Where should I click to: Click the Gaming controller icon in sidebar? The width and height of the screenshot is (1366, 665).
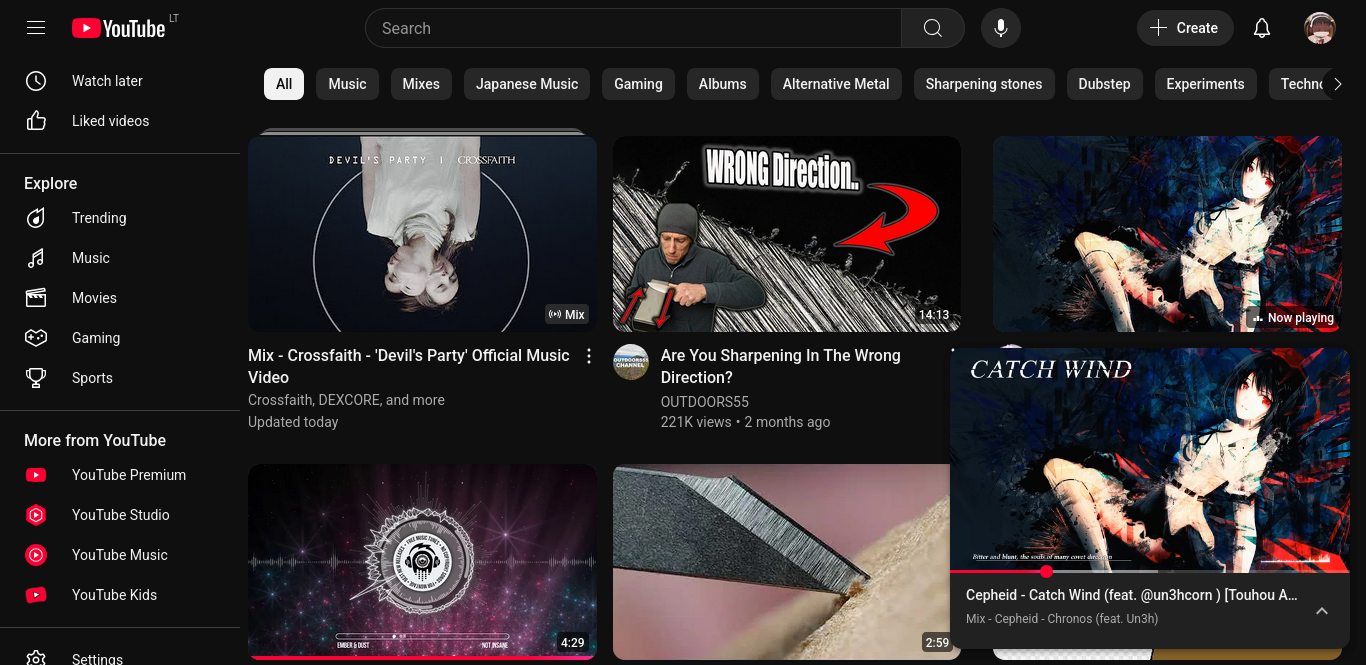(x=36, y=338)
